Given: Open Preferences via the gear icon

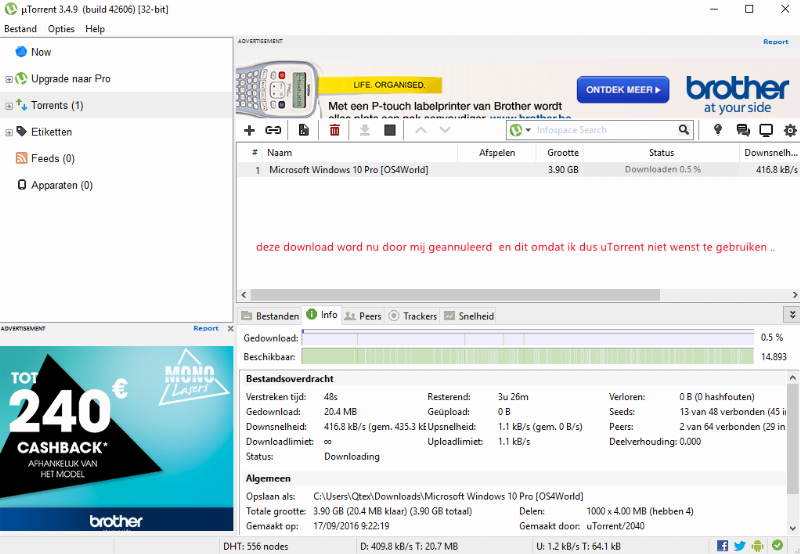Looking at the screenshot, I should 790,130.
